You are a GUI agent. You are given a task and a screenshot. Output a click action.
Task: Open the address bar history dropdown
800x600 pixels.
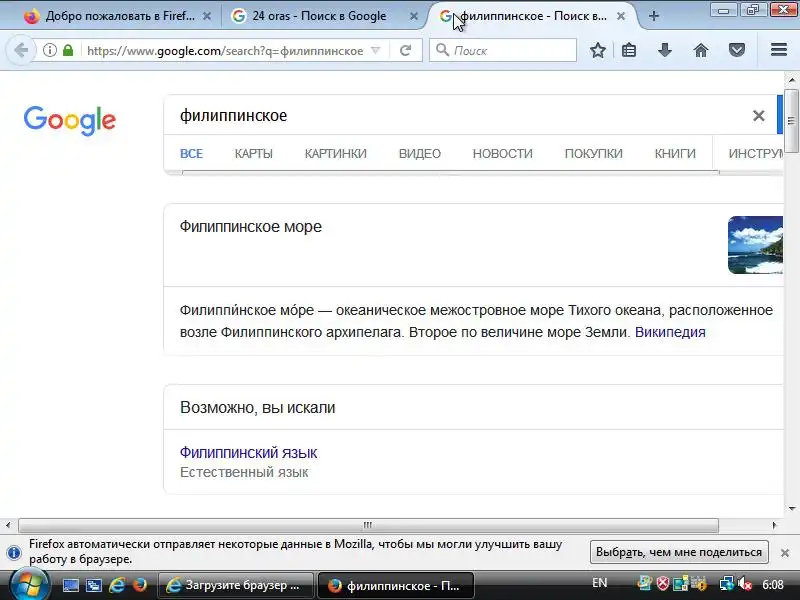click(376, 51)
